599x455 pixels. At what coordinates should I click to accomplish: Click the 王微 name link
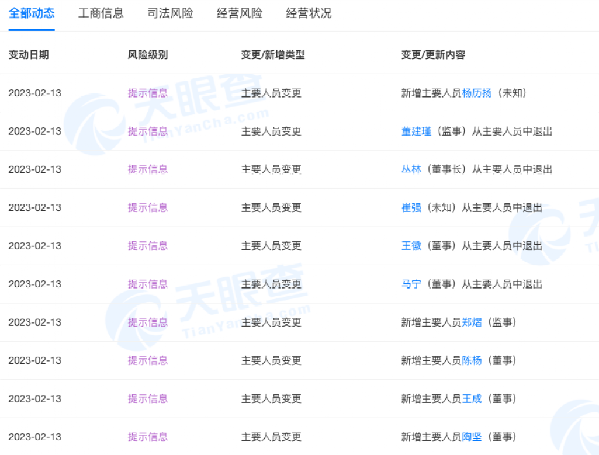tap(411, 246)
